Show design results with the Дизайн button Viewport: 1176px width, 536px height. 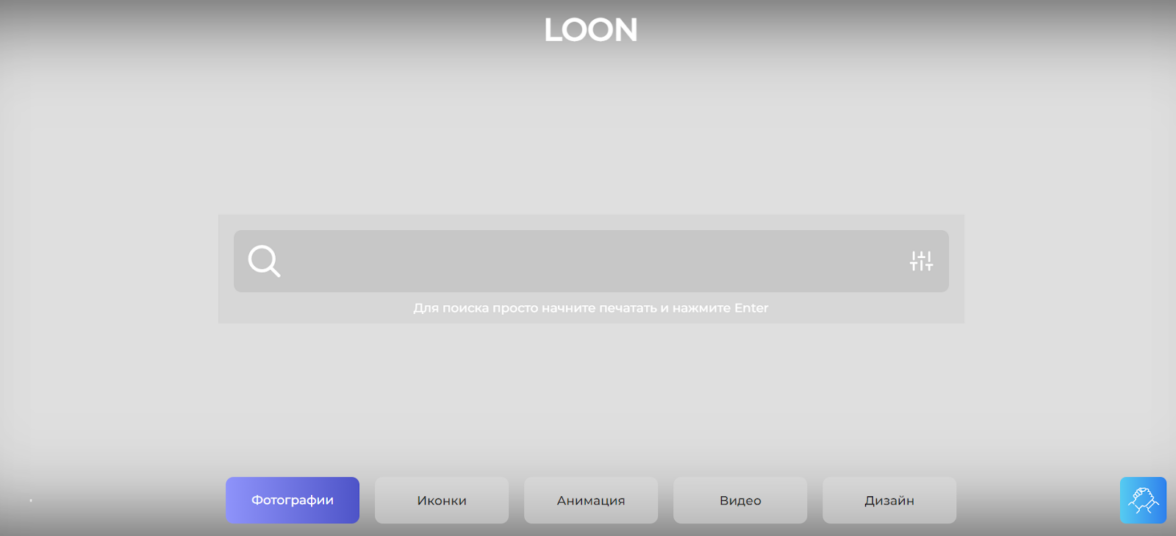point(890,500)
